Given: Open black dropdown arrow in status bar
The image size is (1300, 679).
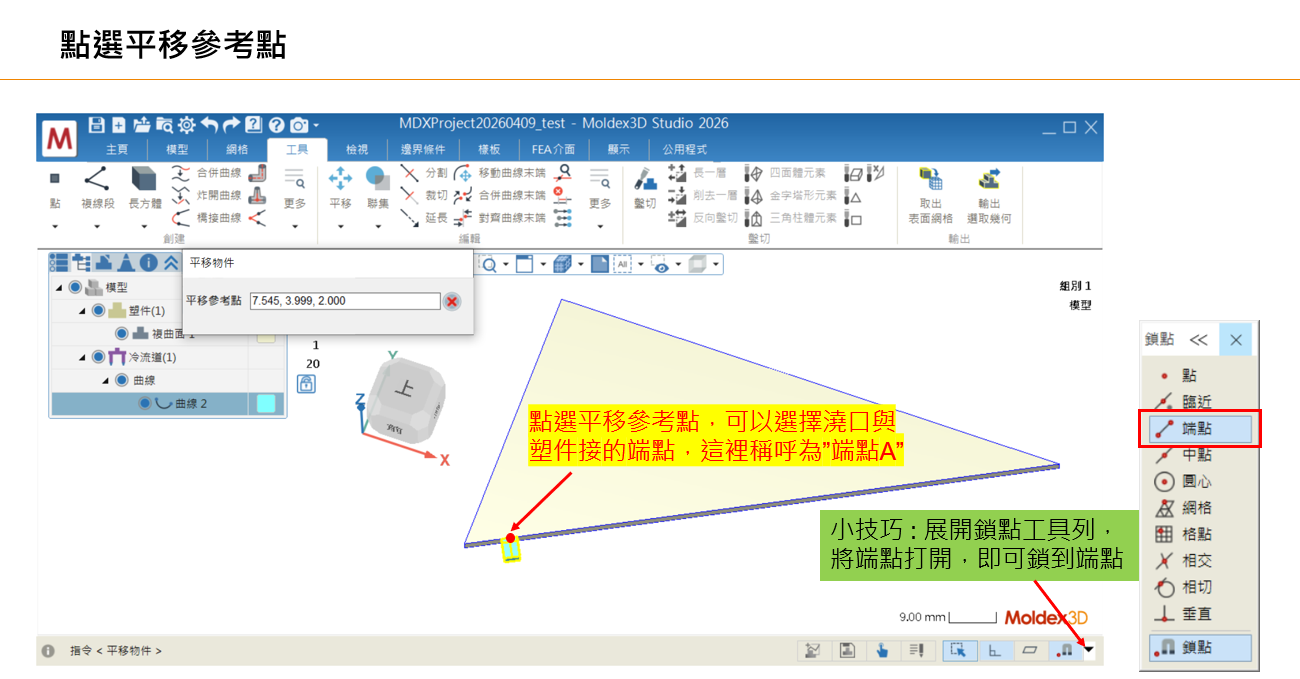Looking at the screenshot, I should coord(1089,650).
